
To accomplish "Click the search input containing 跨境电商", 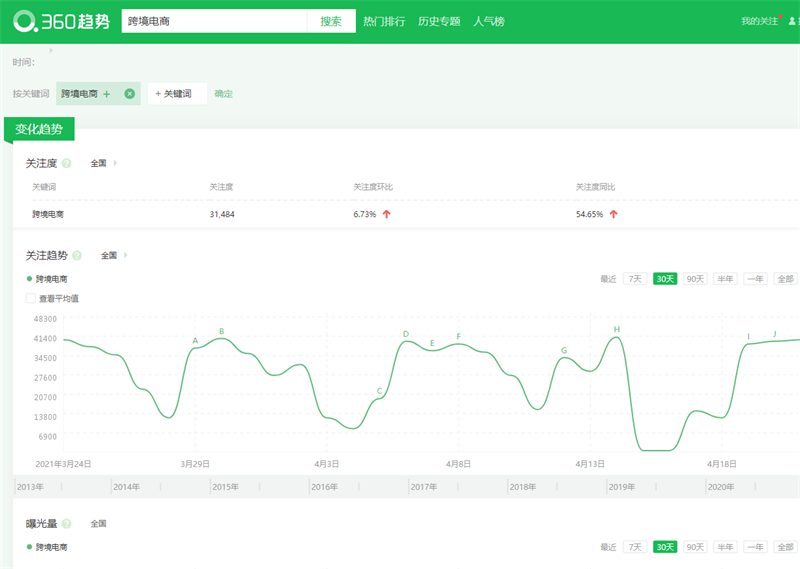I will 214,21.
